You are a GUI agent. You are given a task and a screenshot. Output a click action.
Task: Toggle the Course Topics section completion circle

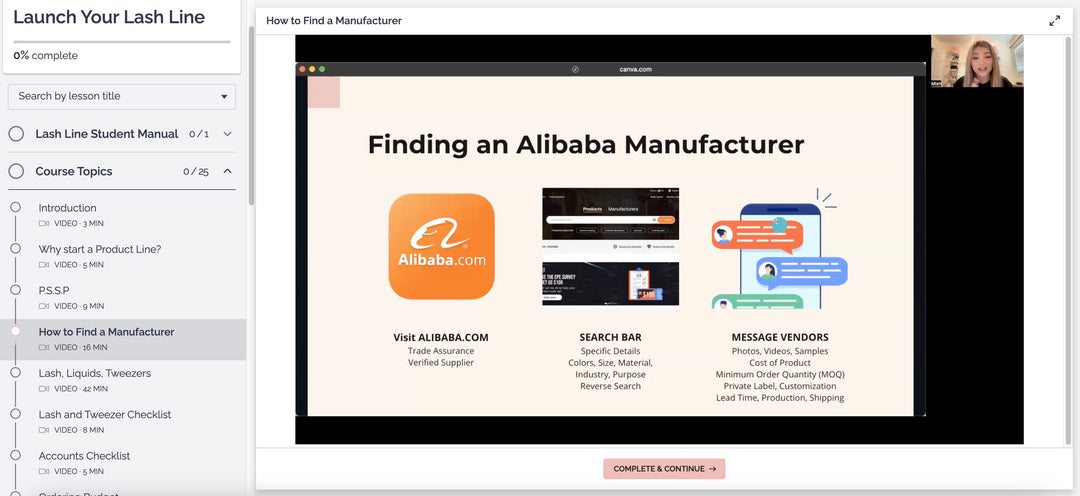click(16, 171)
